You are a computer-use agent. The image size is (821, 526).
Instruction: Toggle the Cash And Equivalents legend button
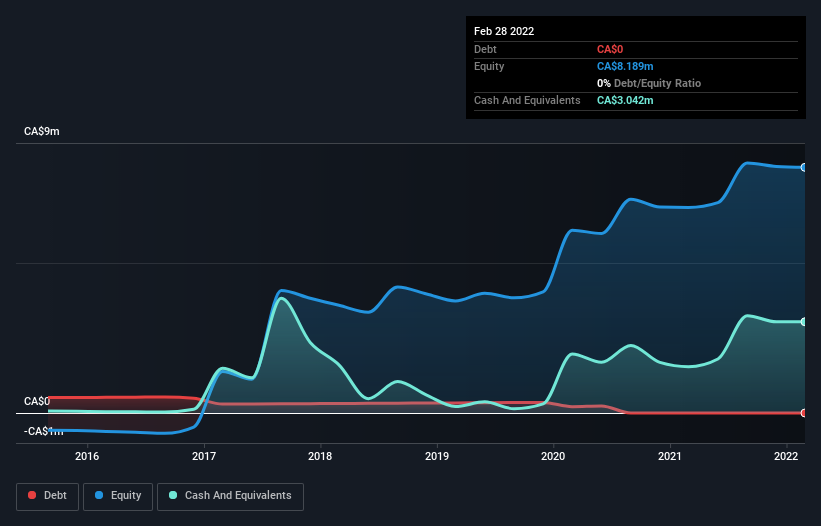click(x=230, y=496)
